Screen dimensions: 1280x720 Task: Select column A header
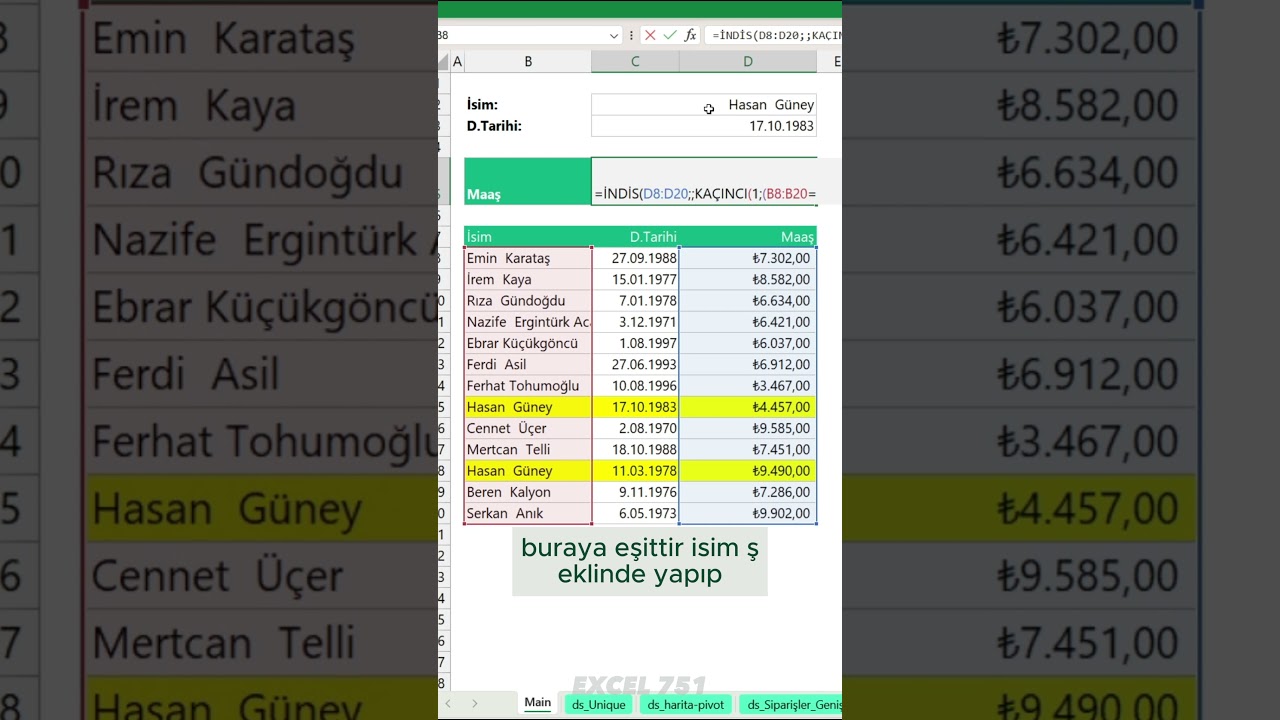point(457,62)
